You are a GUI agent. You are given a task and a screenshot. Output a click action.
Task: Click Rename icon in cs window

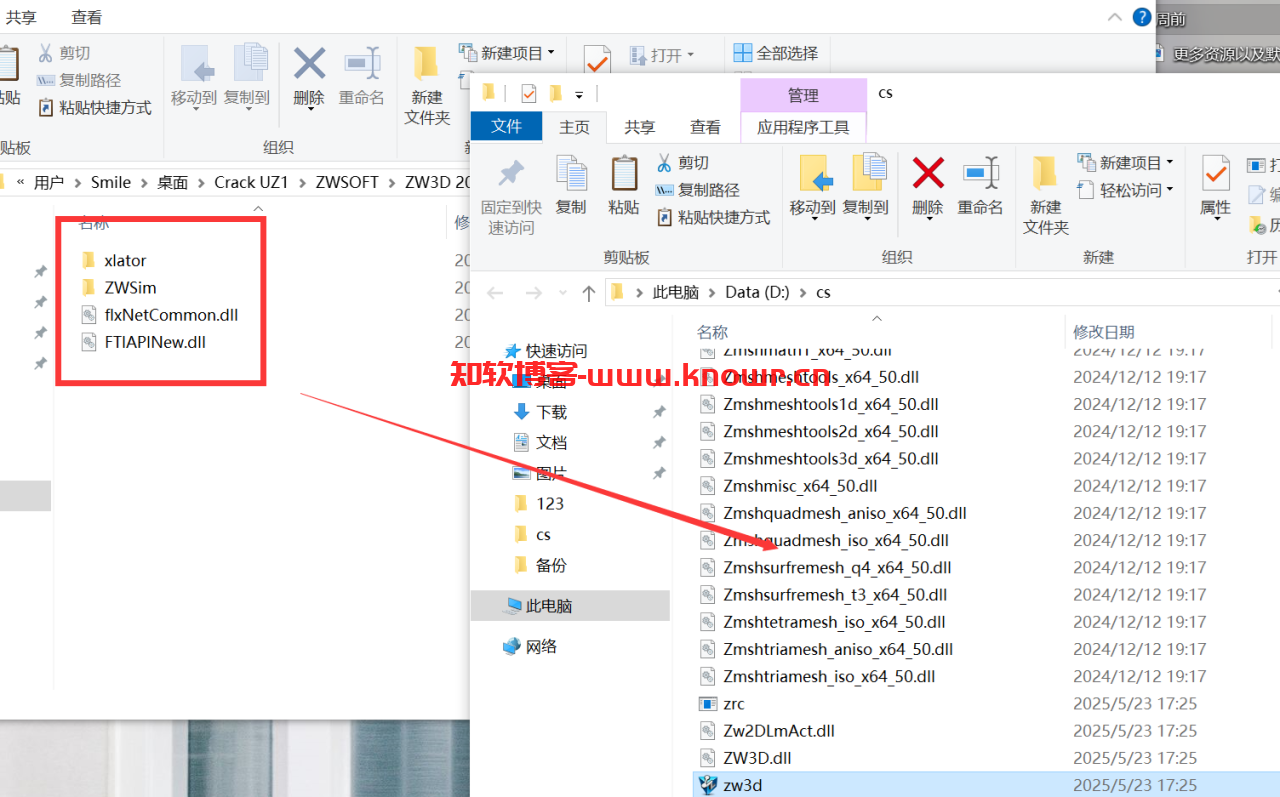coord(980,174)
